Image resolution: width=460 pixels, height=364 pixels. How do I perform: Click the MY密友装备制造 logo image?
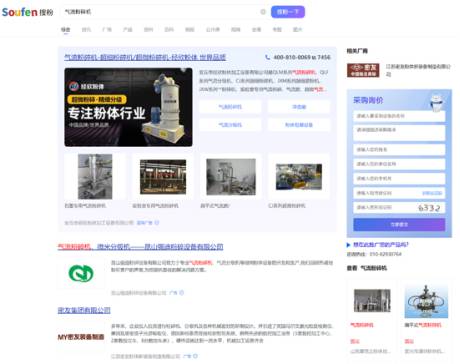coord(81,337)
